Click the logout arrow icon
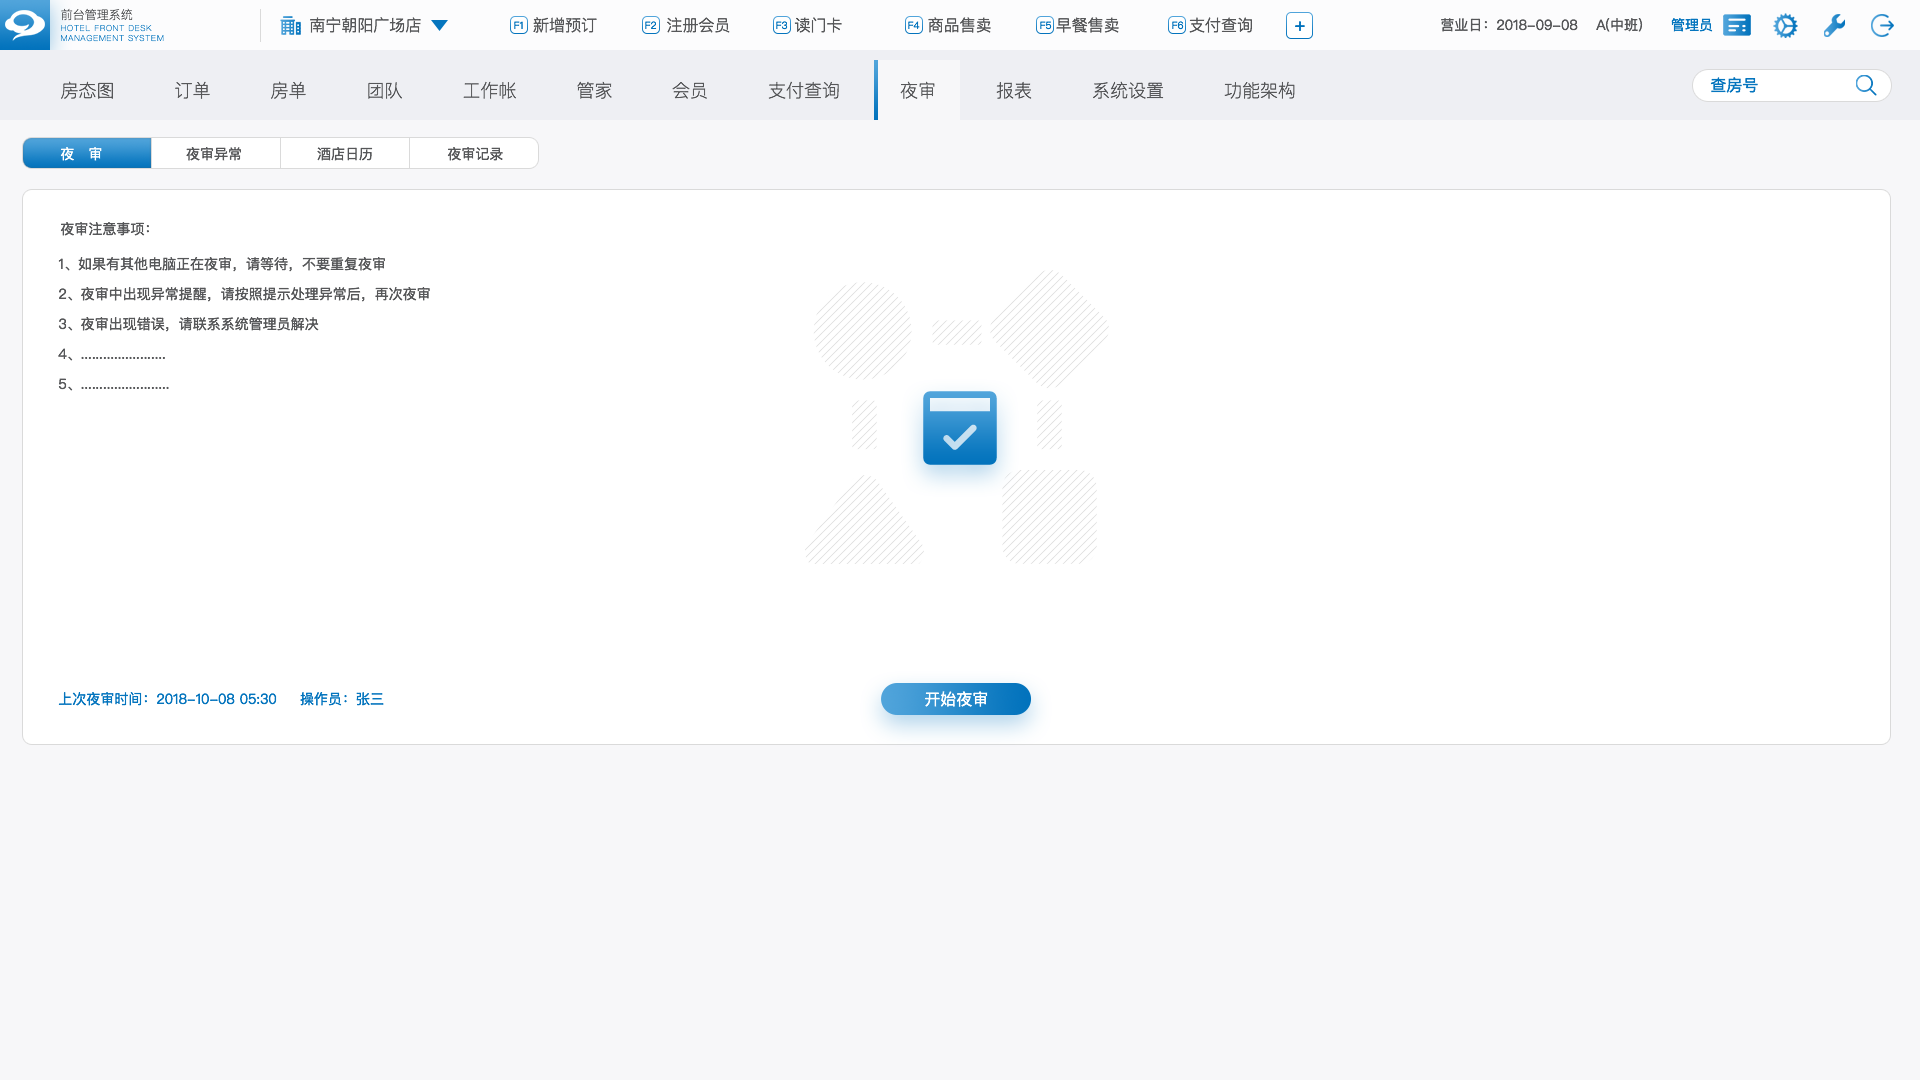 tap(1882, 26)
